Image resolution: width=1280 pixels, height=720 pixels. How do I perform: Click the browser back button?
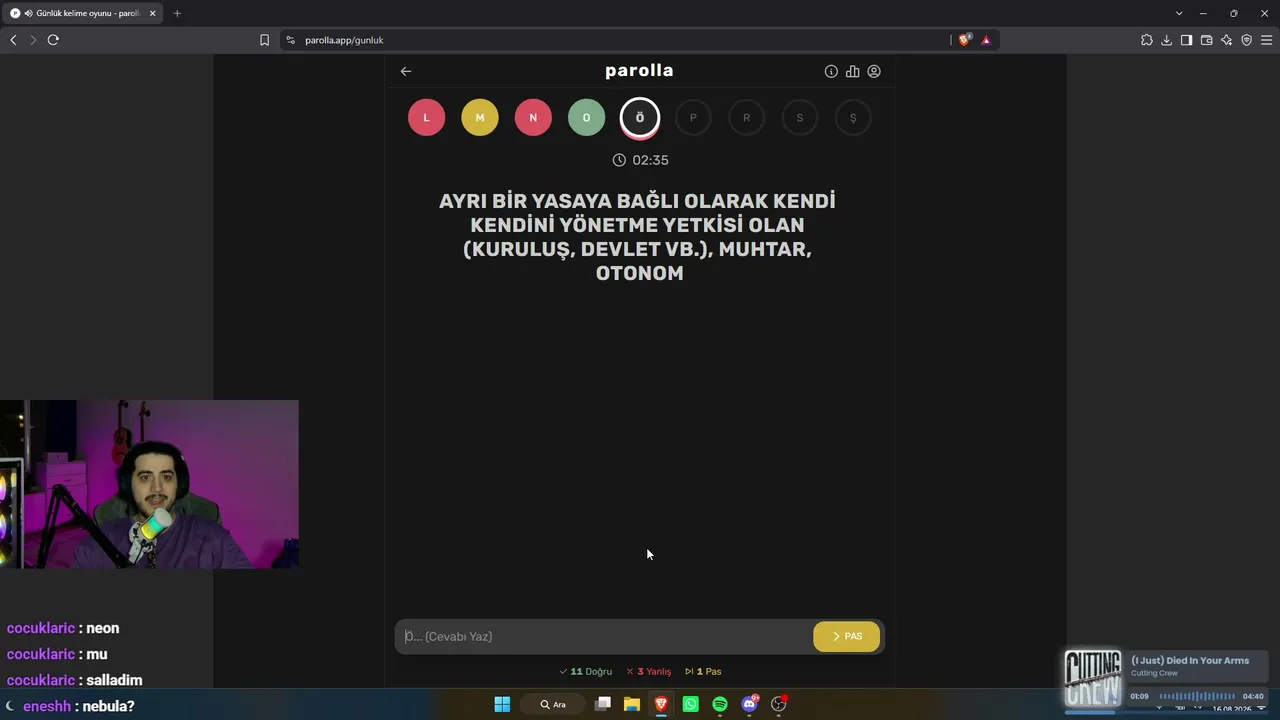pyautogui.click(x=13, y=40)
